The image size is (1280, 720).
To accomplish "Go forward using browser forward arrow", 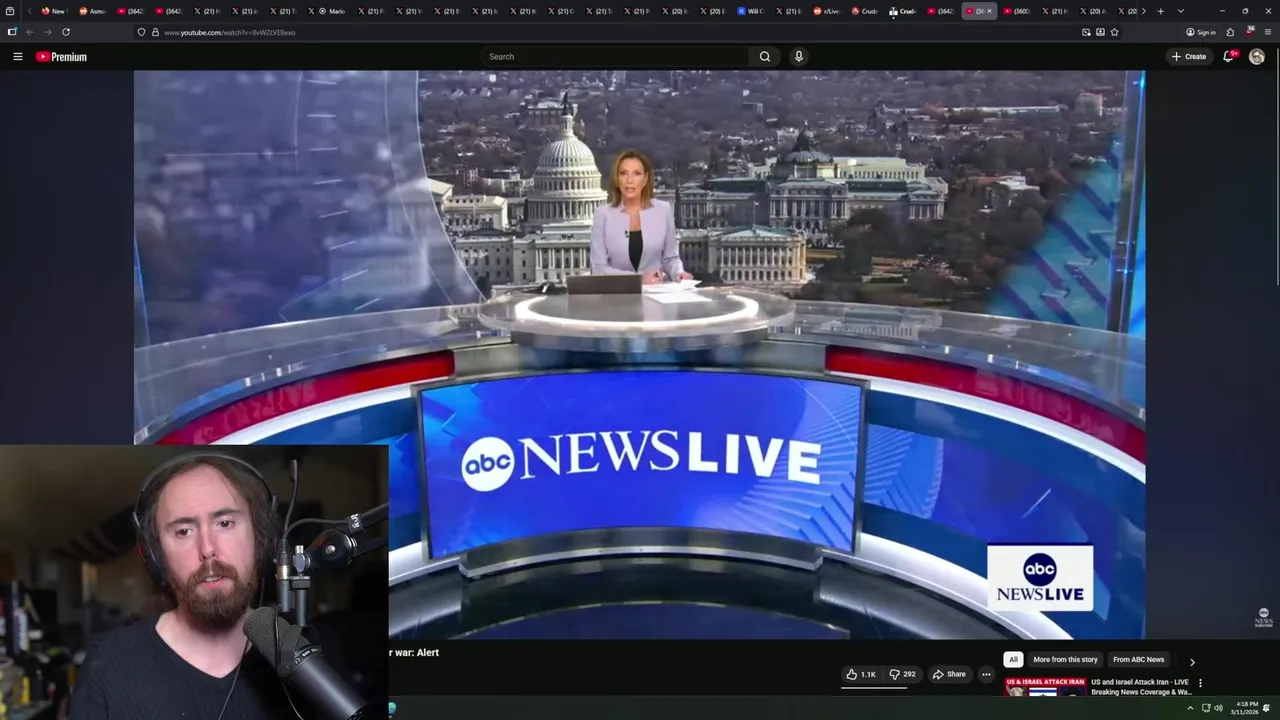I will point(47,32).
